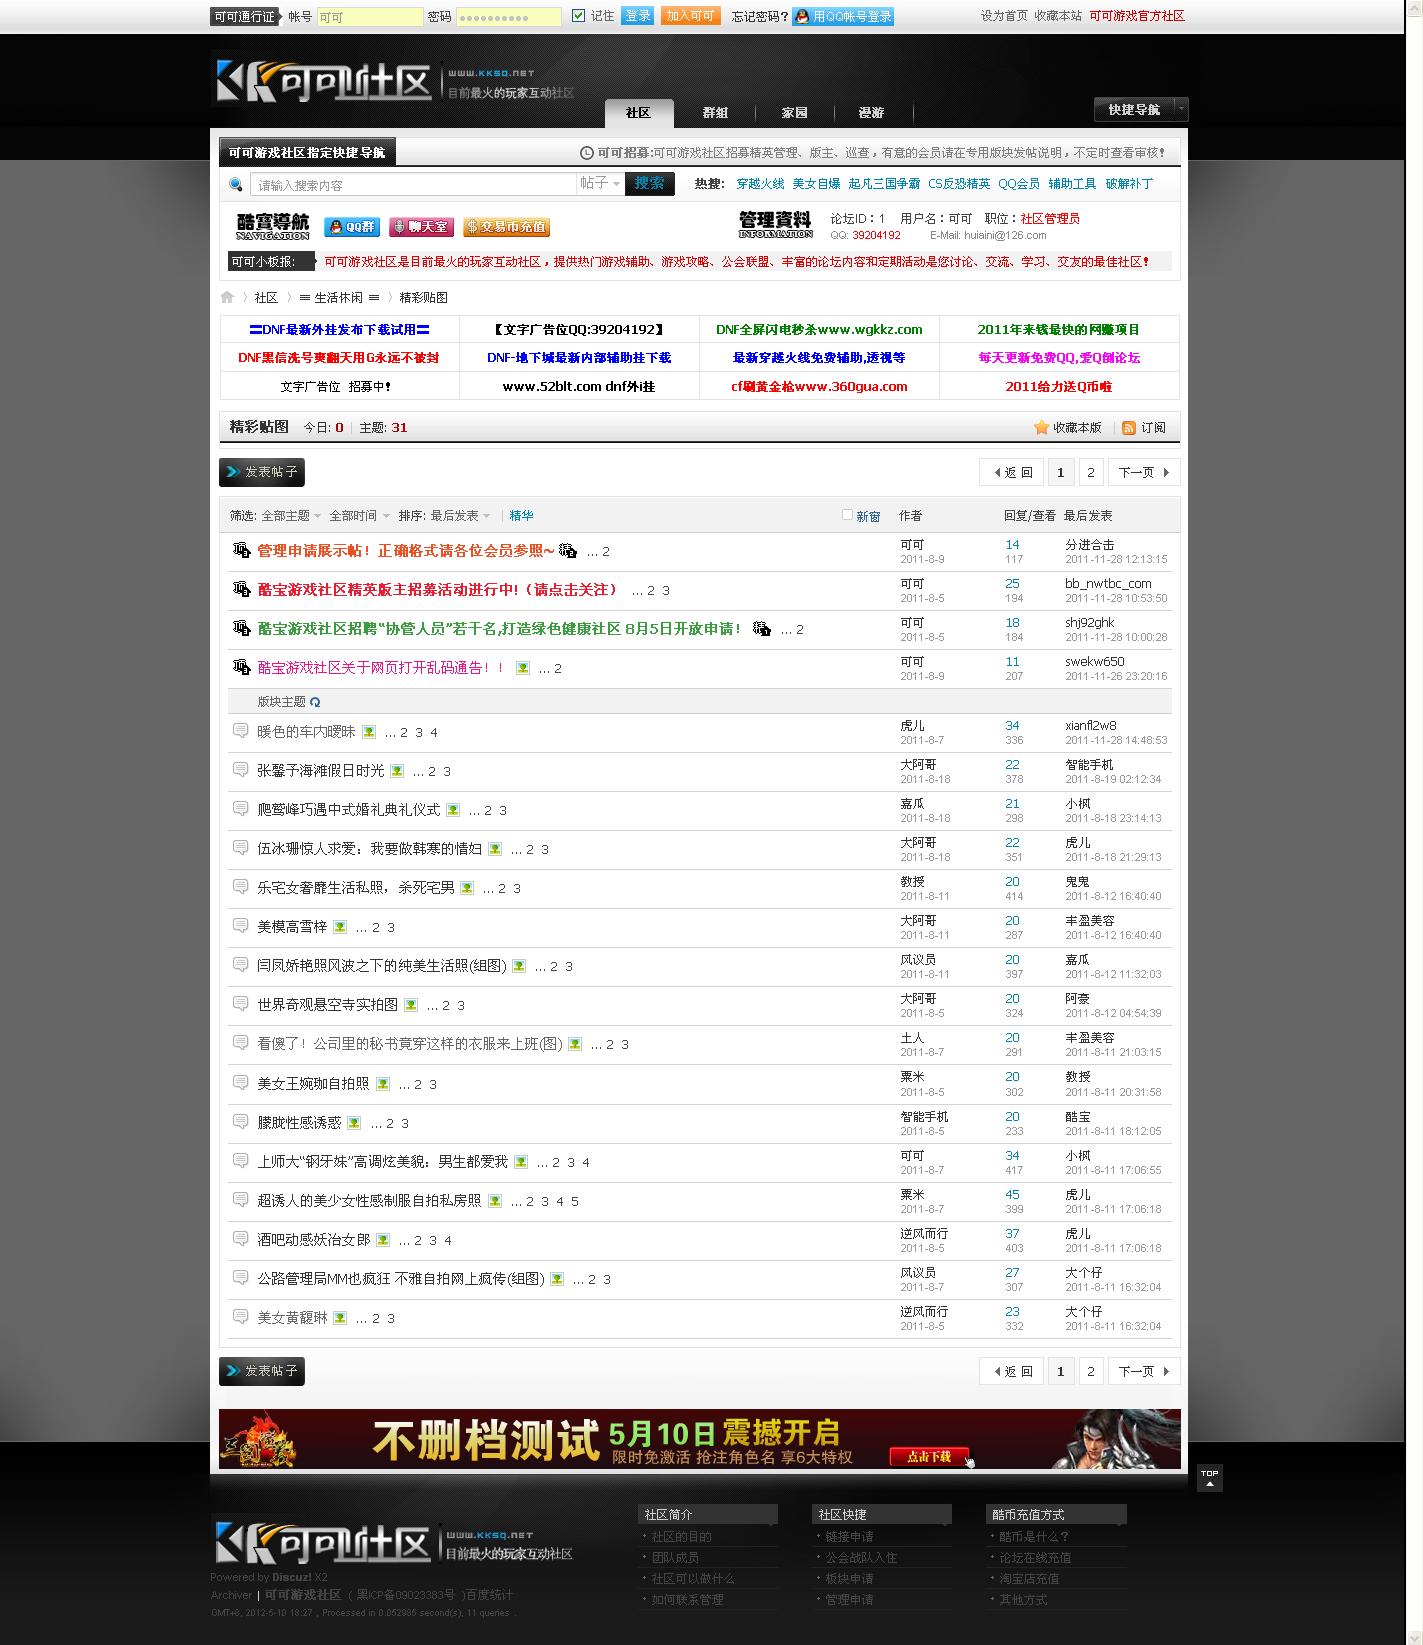The image size is (1423, 1645).
Task: Click the thread icon for 美模高雪梓
Action: (x=240, y=925)
